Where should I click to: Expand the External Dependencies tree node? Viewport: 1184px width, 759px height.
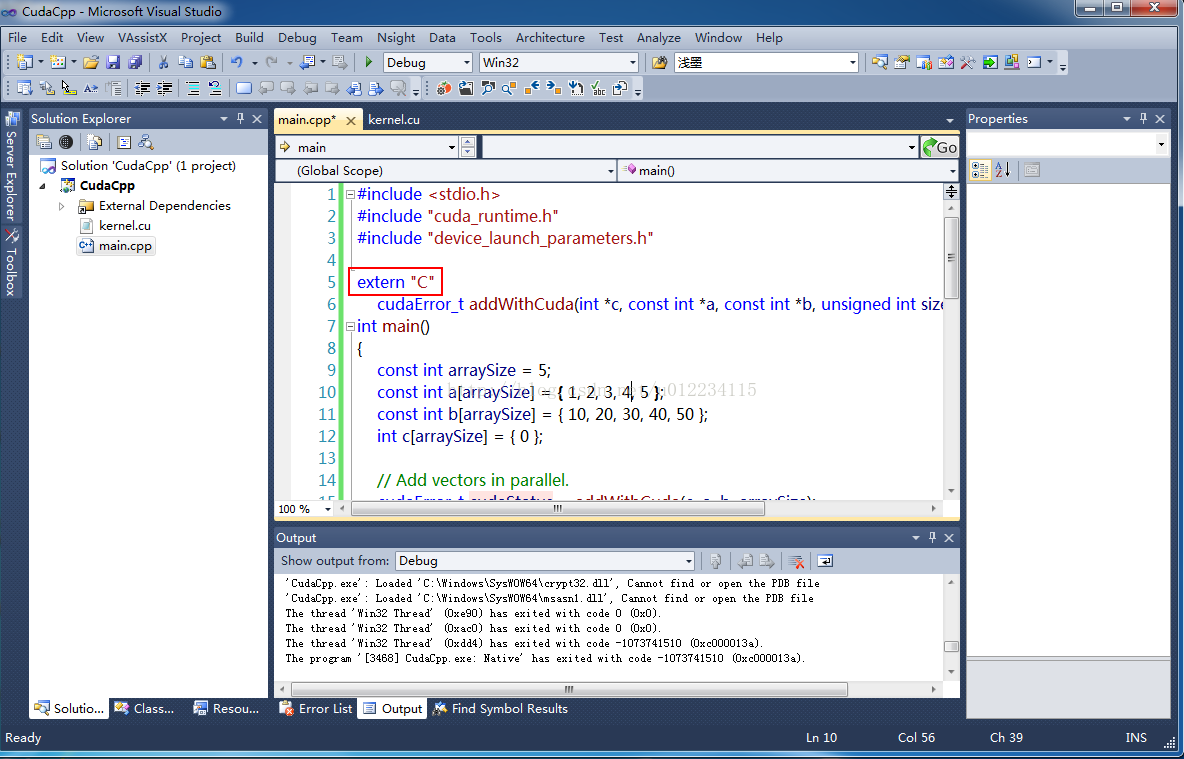[x=62, y=206]
